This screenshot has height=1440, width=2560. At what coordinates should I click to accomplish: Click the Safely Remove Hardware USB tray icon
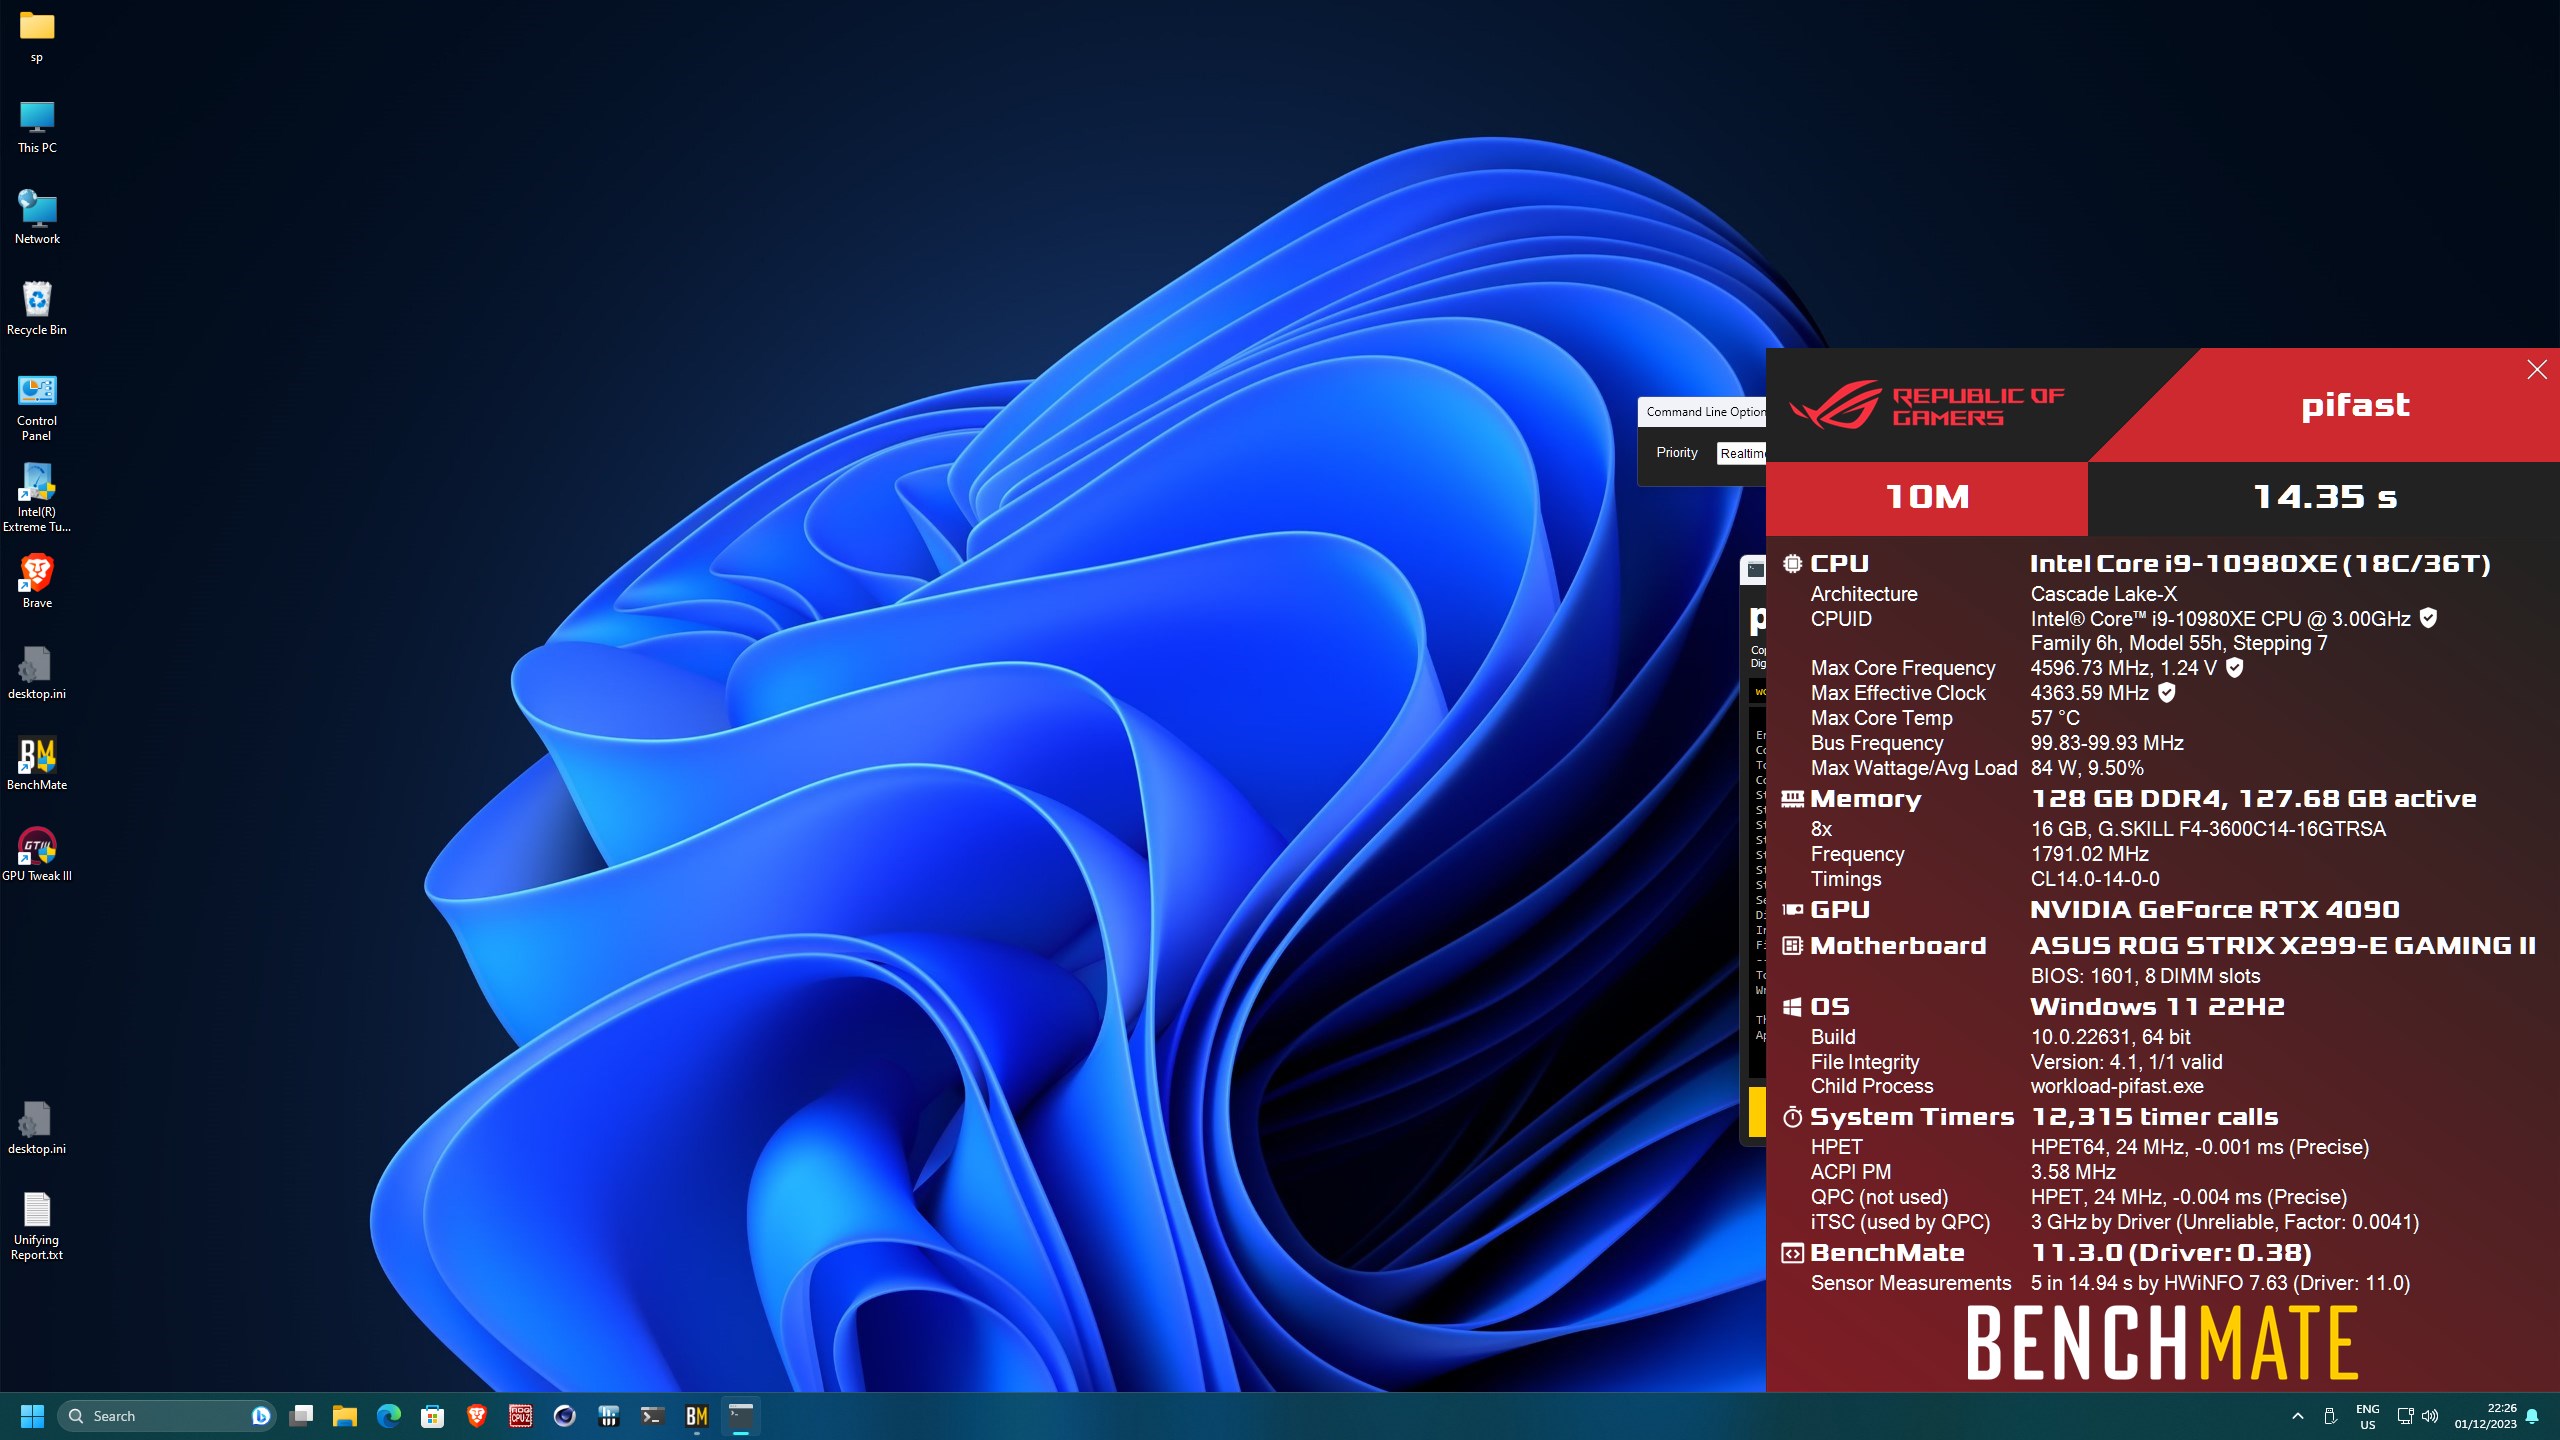coord(2329,1416)
